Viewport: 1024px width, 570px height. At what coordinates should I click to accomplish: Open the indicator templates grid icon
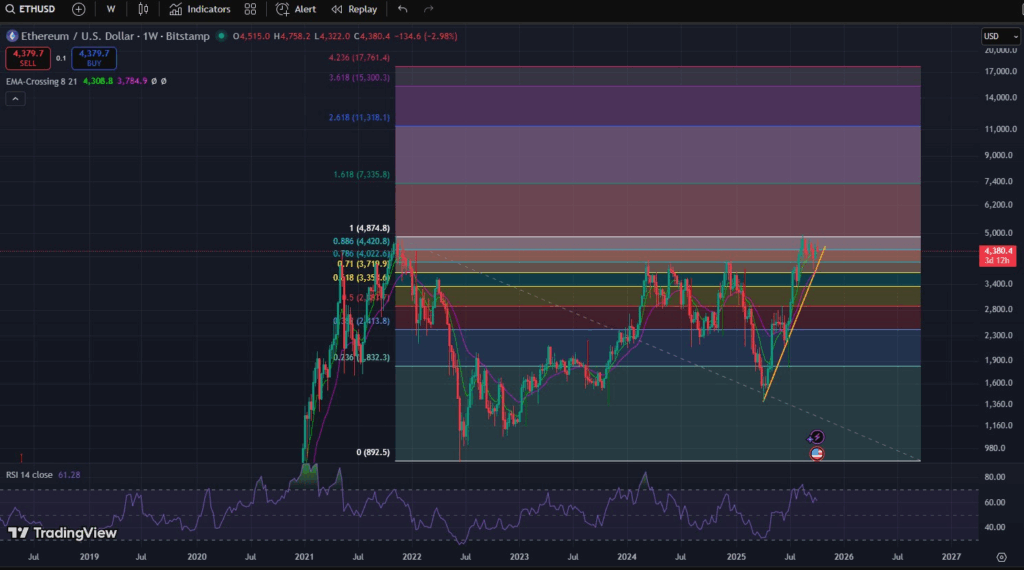[x=250, y=9]
